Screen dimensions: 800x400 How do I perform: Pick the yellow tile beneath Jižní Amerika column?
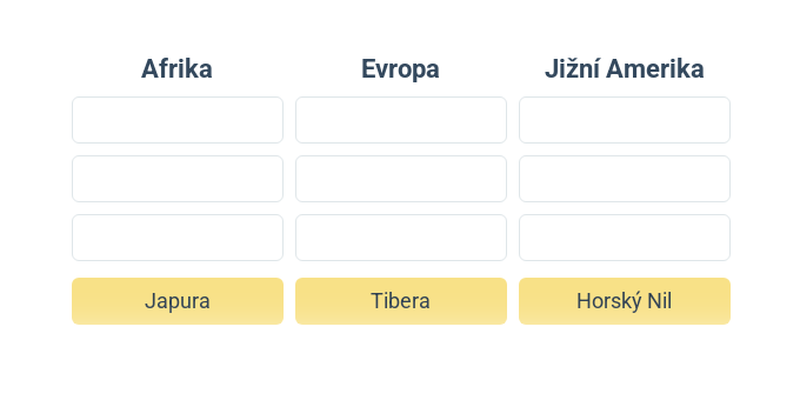624,301
